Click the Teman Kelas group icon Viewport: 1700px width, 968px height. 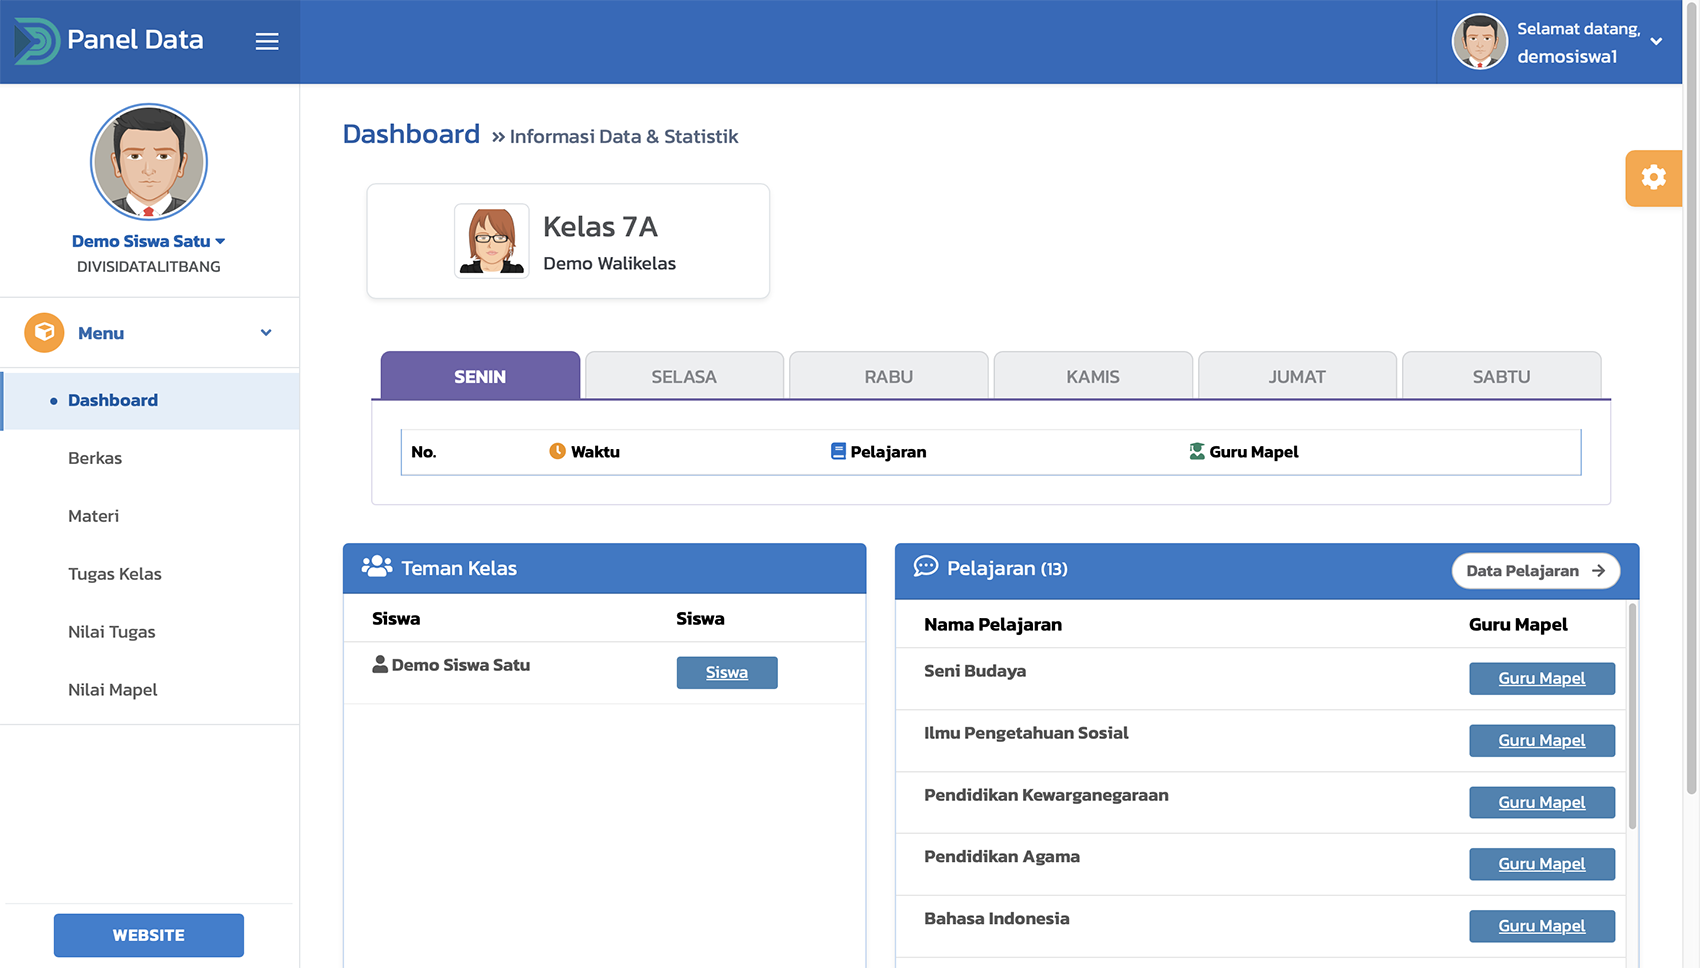tap(377, 567)
